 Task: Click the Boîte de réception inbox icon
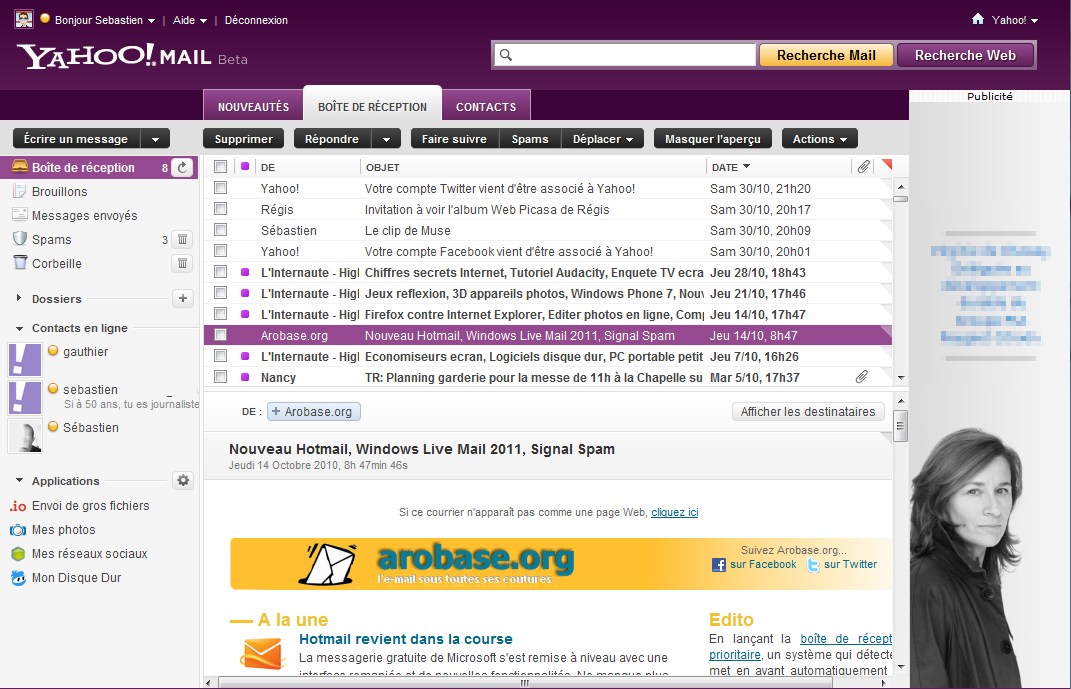[x=20, y=167]
